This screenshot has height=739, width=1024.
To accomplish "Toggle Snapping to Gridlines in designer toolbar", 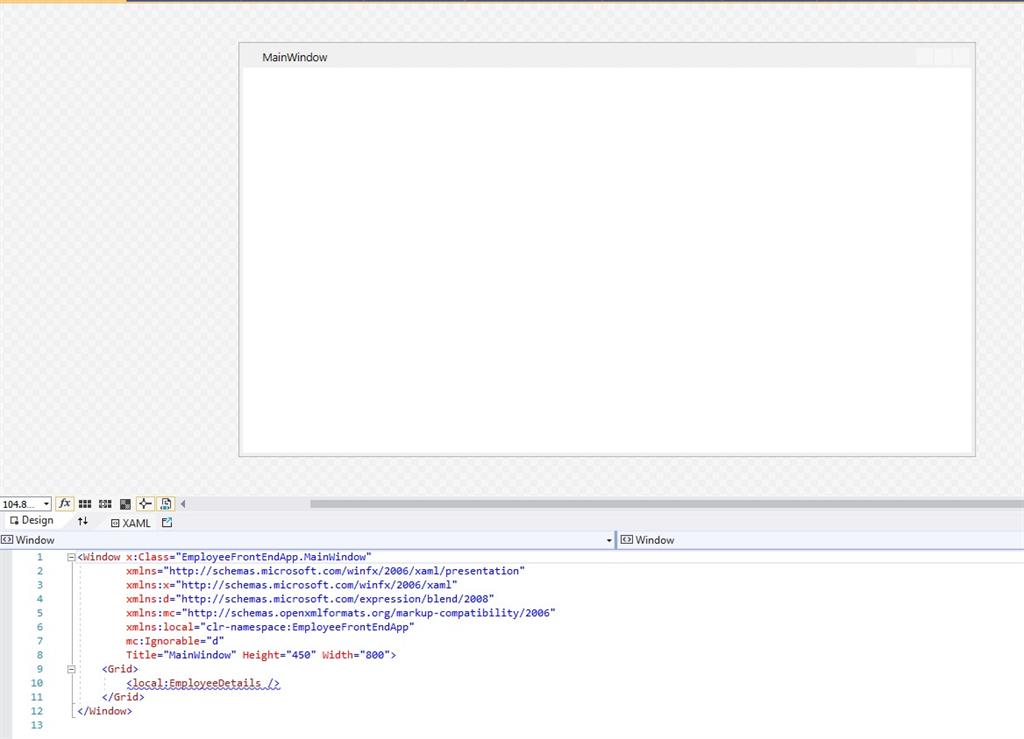I will 103,503.
